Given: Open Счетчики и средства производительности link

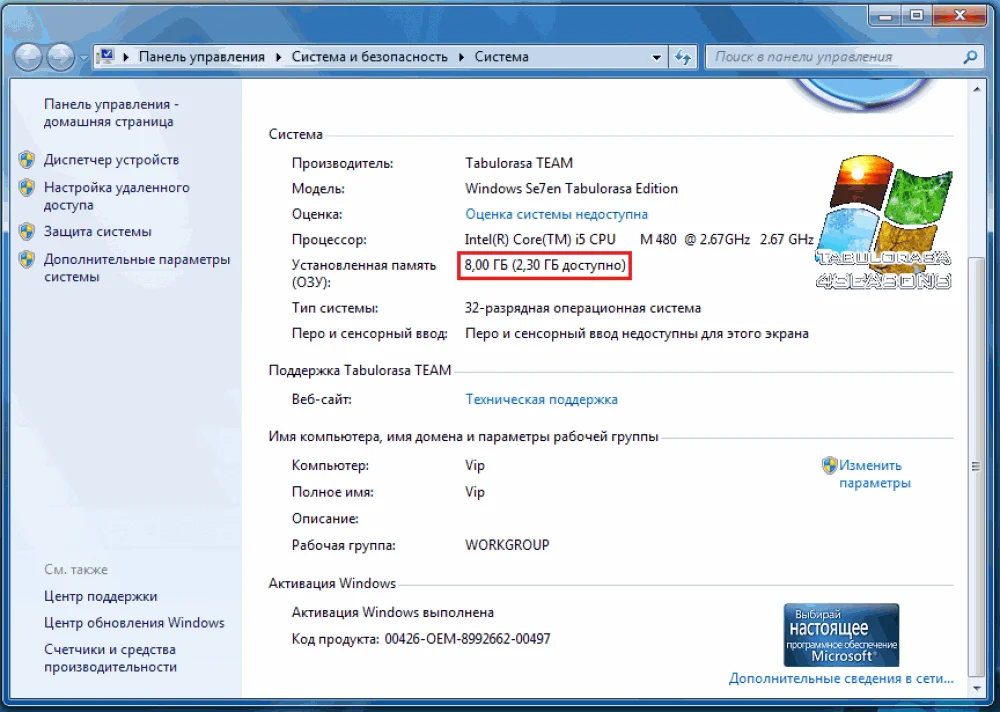Looking at the screenshot, I should coord(110,658).
